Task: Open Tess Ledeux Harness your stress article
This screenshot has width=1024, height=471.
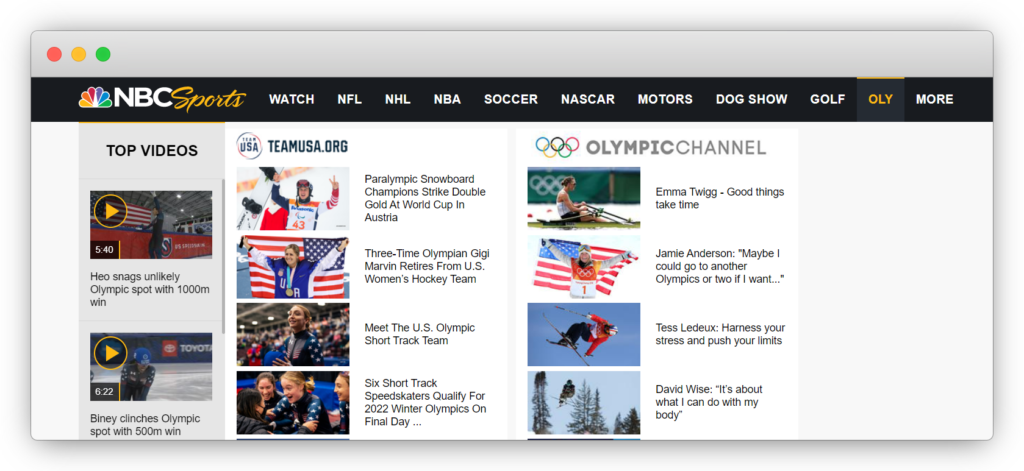Action: point(720,334)
